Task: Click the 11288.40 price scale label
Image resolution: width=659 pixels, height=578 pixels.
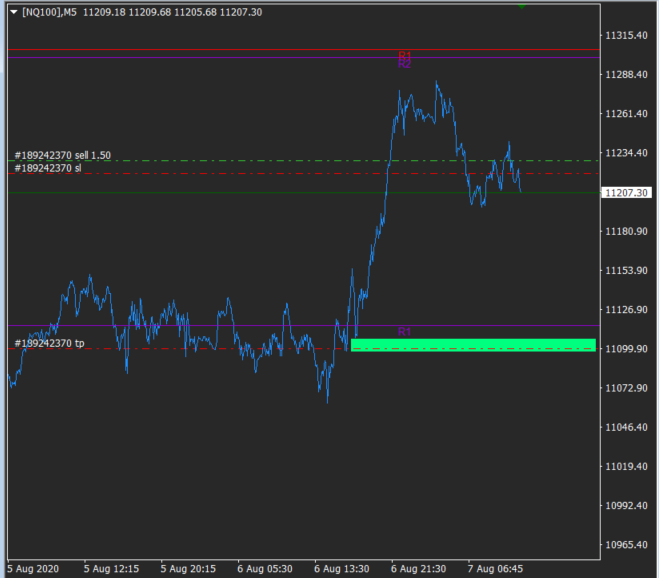Action: 626,74
